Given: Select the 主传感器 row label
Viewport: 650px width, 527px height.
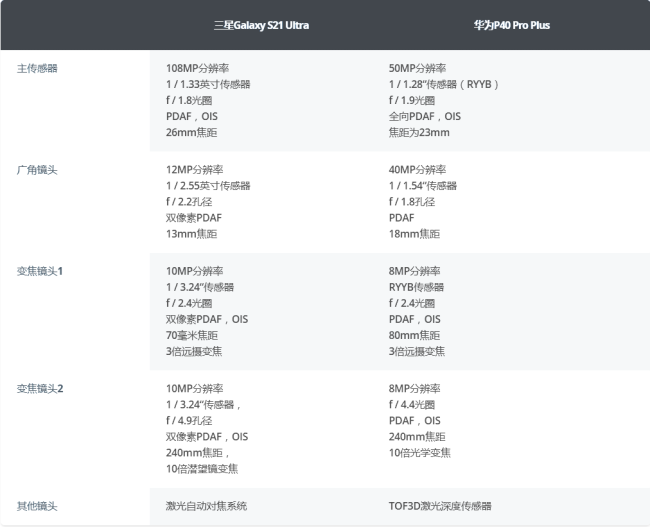Looking at the screenshot, I should 37,68.
